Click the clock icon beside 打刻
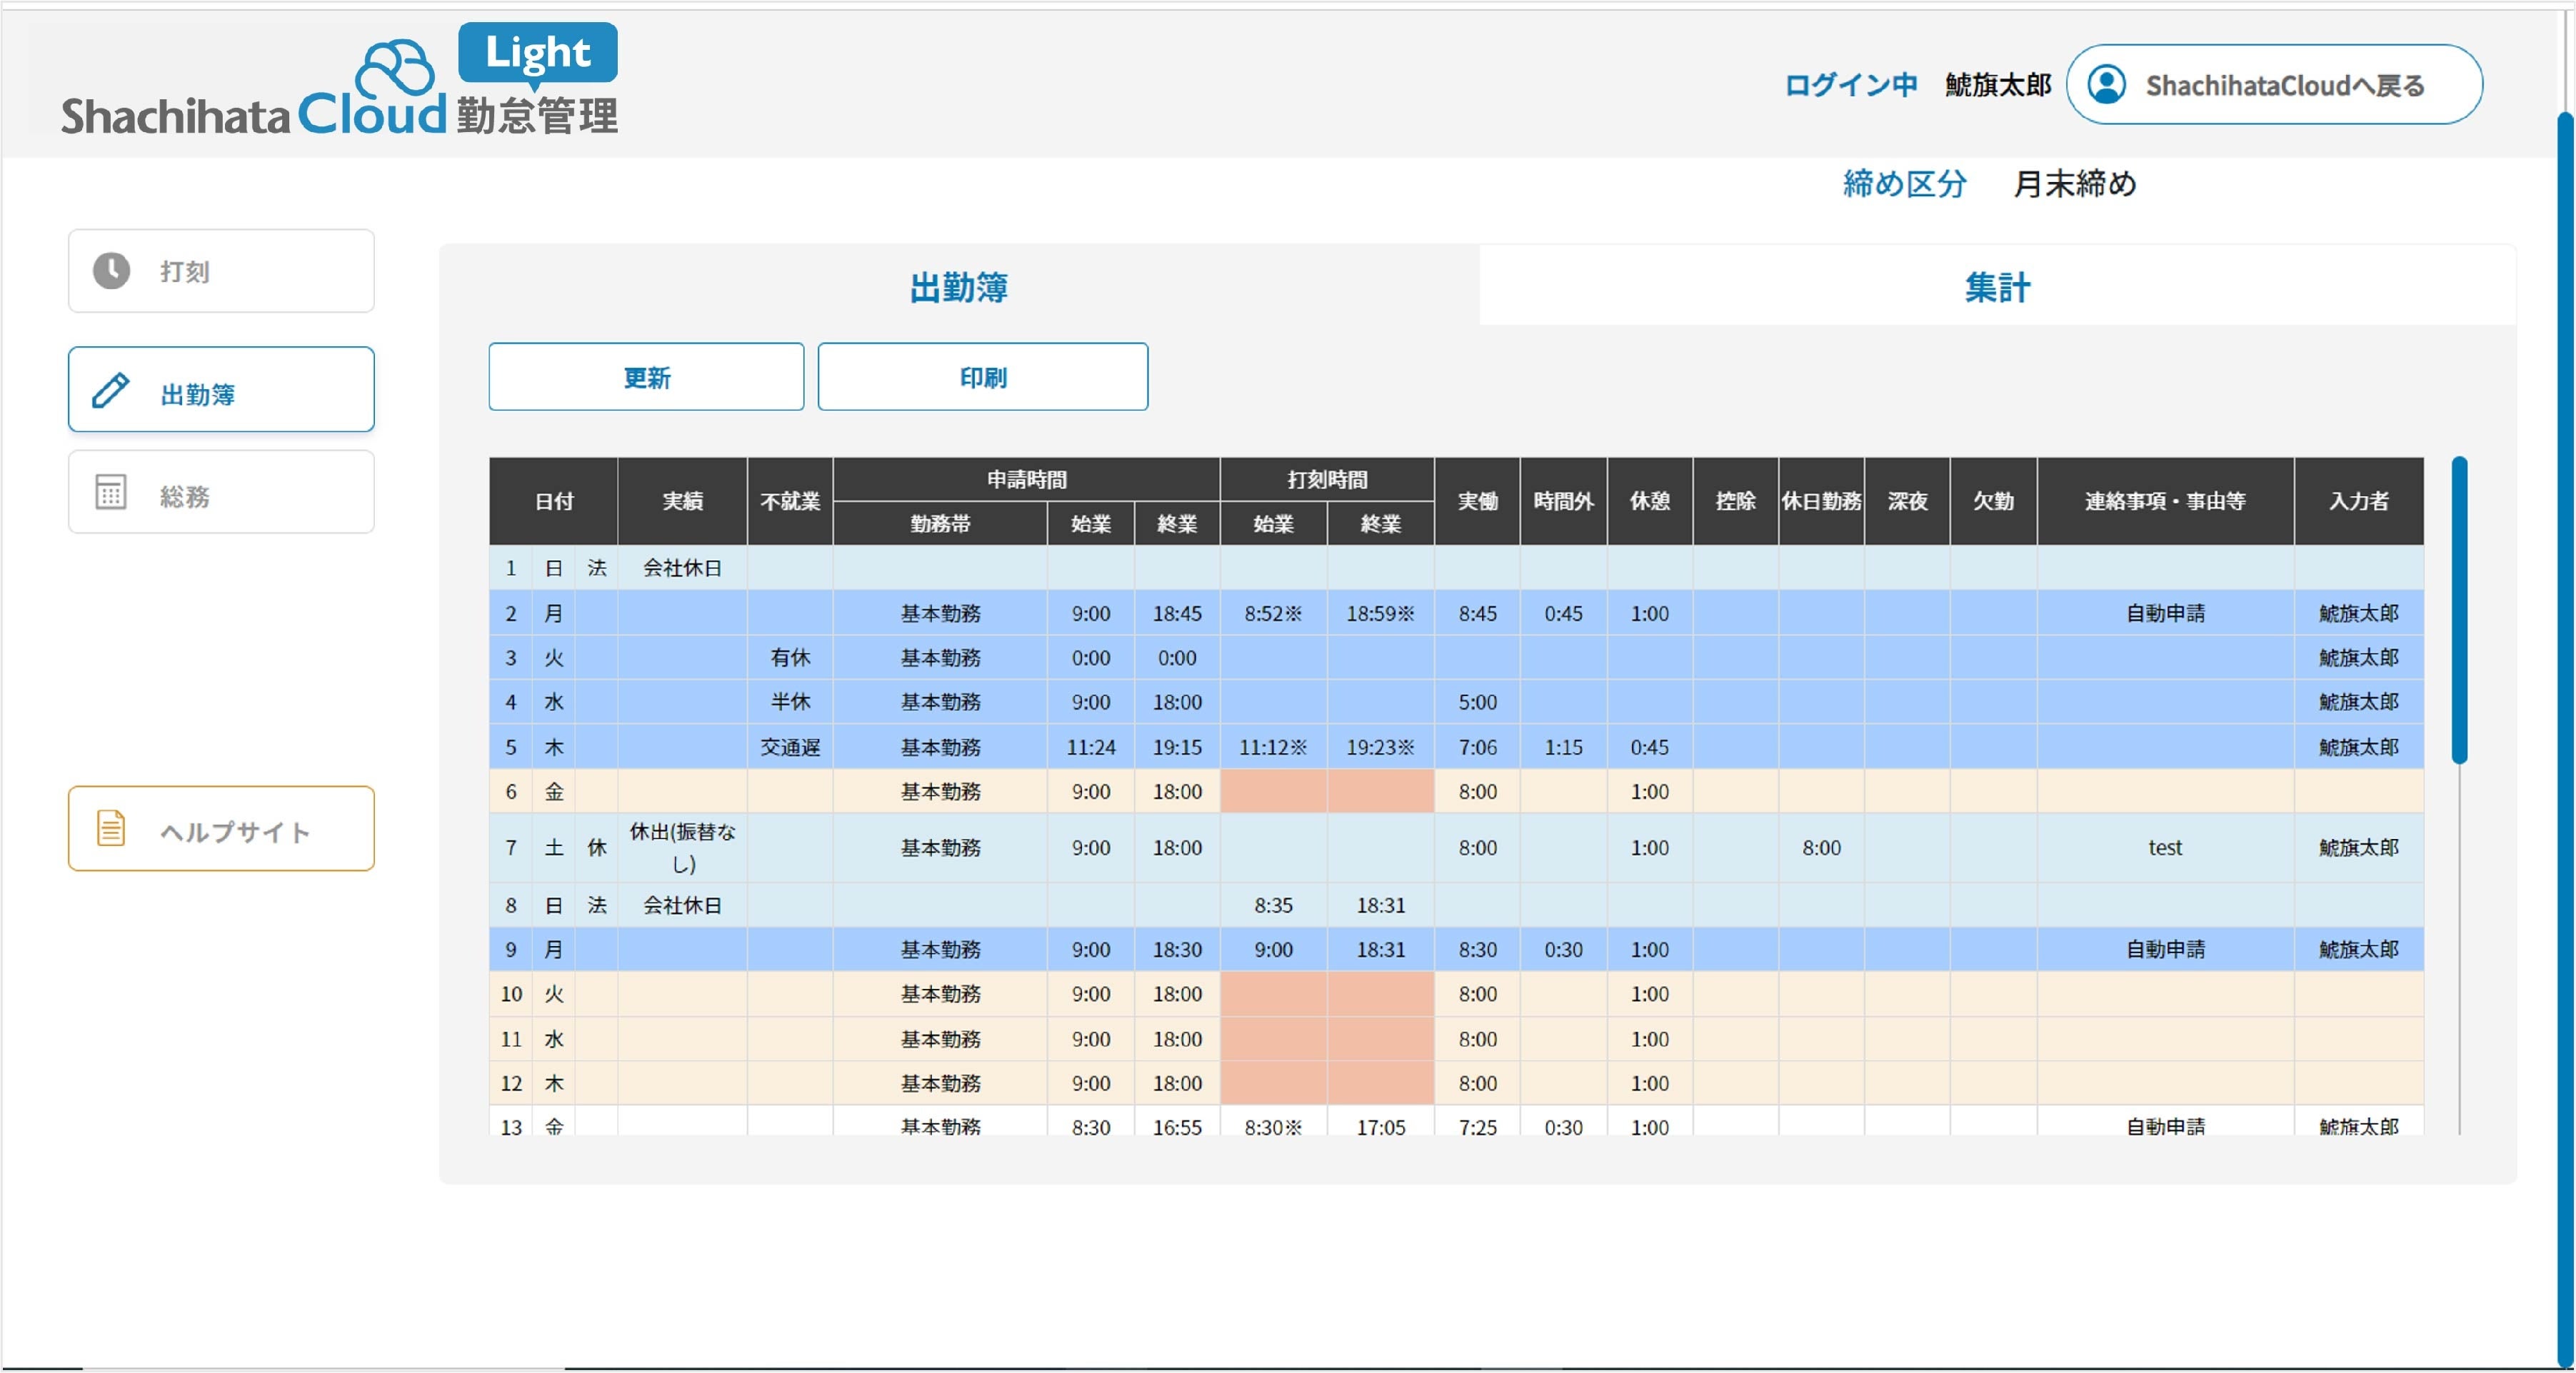The height and width of the screenshot is (1373, 2576). (111, 271)
